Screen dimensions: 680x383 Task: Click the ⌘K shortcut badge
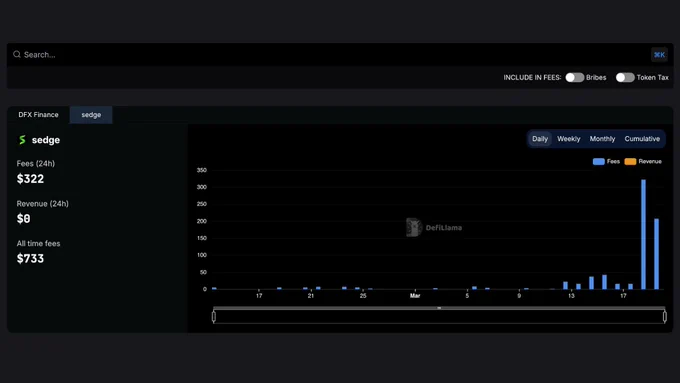(659, 55)
